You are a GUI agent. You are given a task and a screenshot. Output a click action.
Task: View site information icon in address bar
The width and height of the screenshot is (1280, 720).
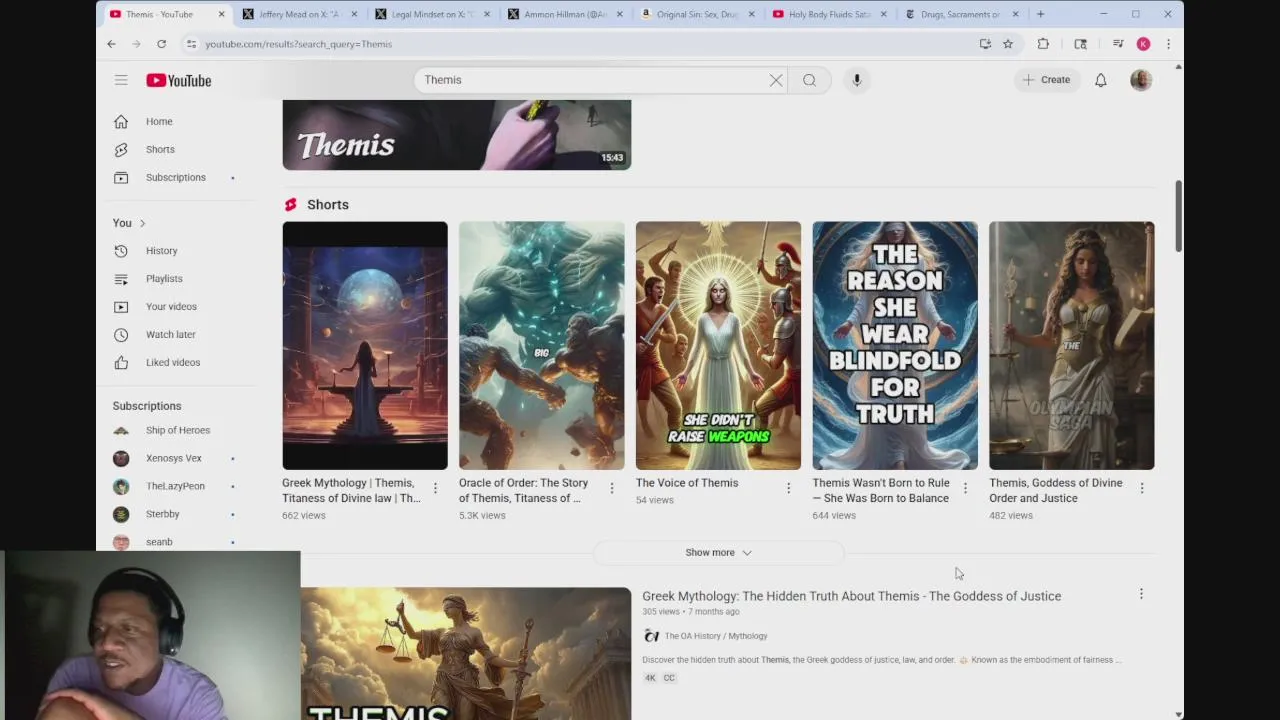pos(191,44)
